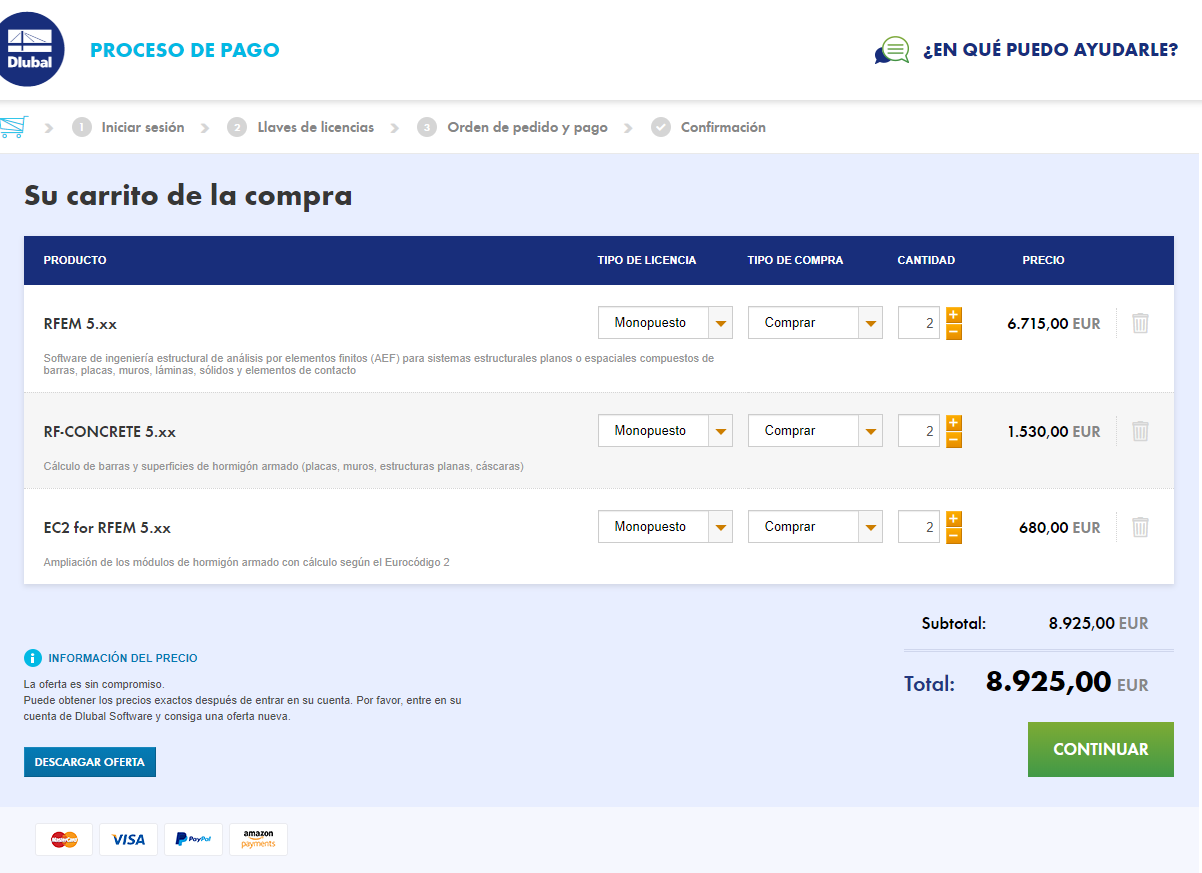Click DESCARGAR OFERTA
The width and height of the screenshot is (1202, 873).
click(x=89, y=761)
